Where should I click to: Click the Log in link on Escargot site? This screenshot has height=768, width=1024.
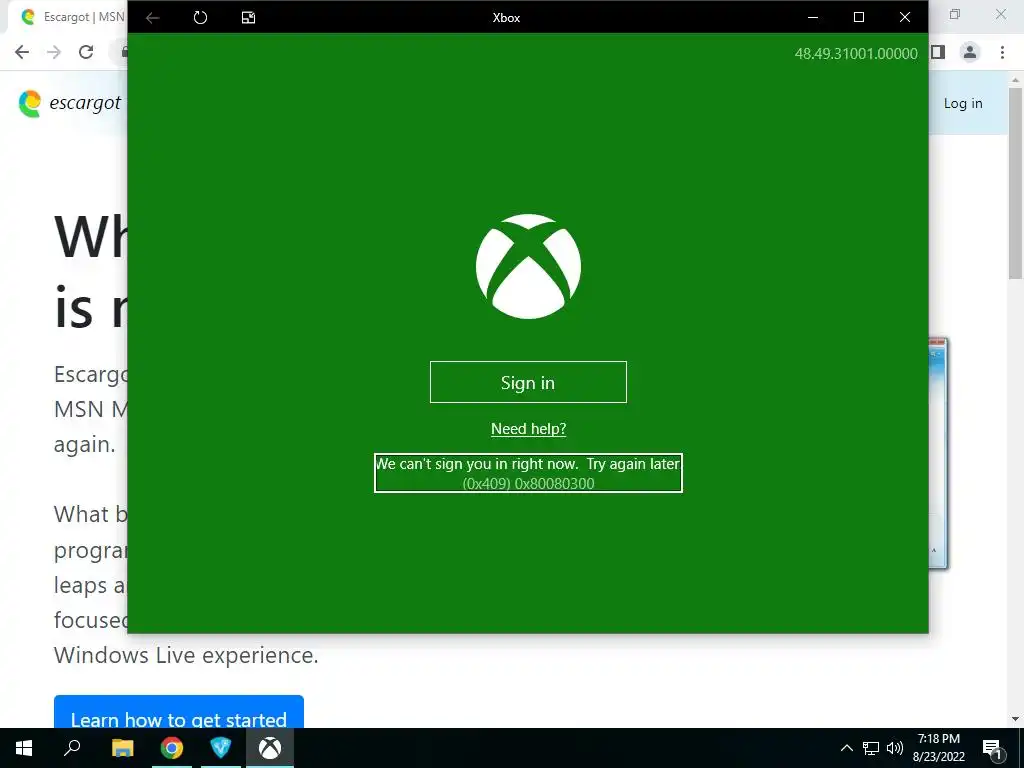[x=963, y=103]
